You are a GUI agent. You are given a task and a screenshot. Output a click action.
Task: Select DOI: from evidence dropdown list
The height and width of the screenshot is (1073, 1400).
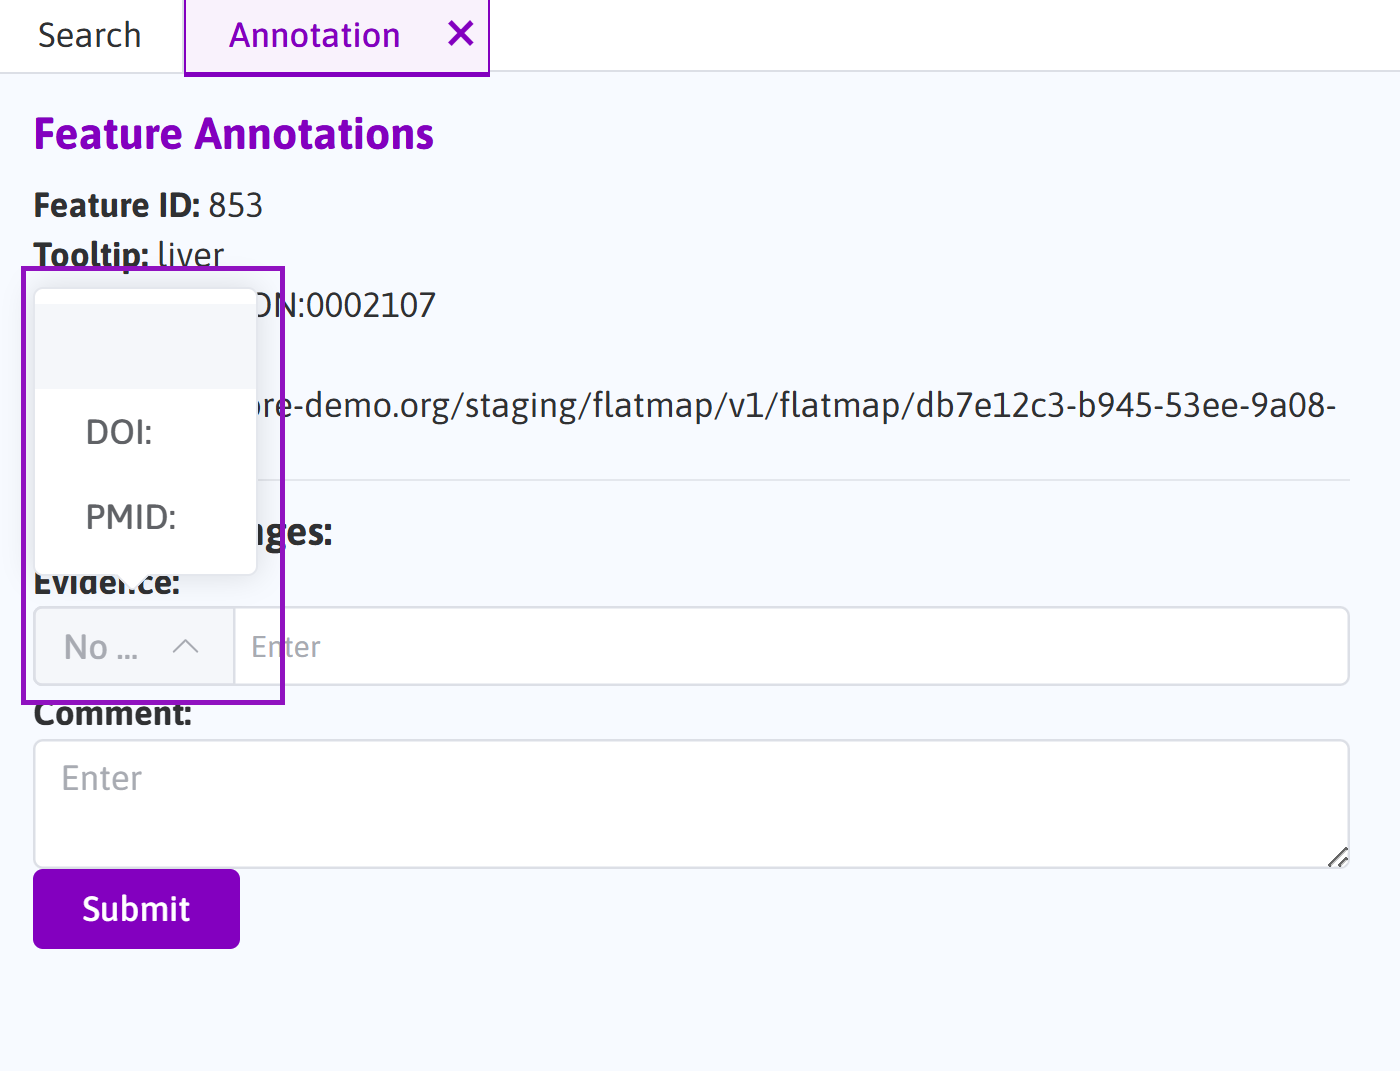146,432
